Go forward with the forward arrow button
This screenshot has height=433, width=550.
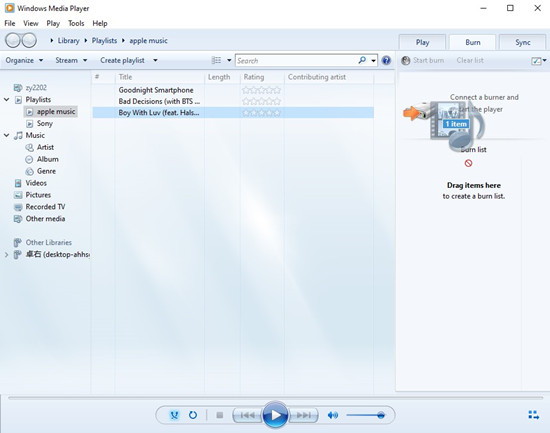click(x=29, y=40)
